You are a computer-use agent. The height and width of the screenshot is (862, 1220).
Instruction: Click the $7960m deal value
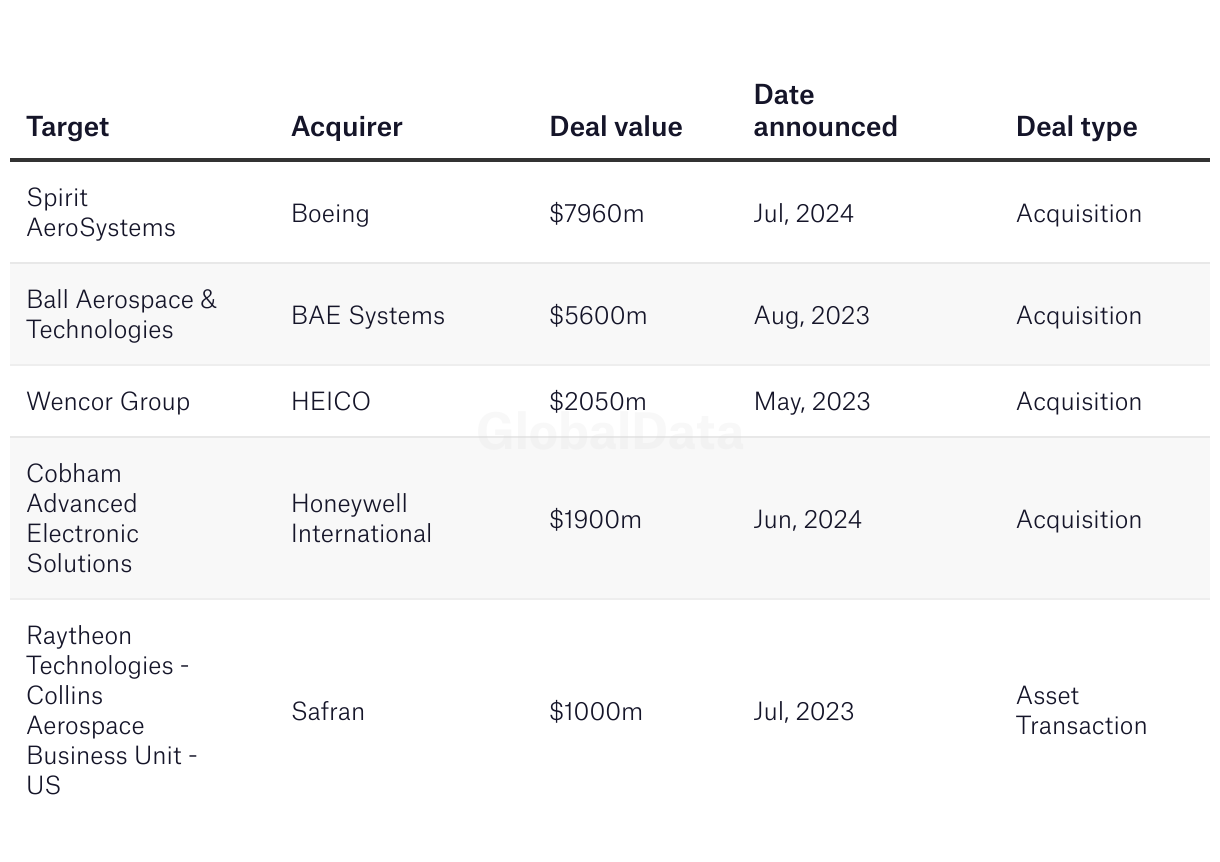point(596,214)
